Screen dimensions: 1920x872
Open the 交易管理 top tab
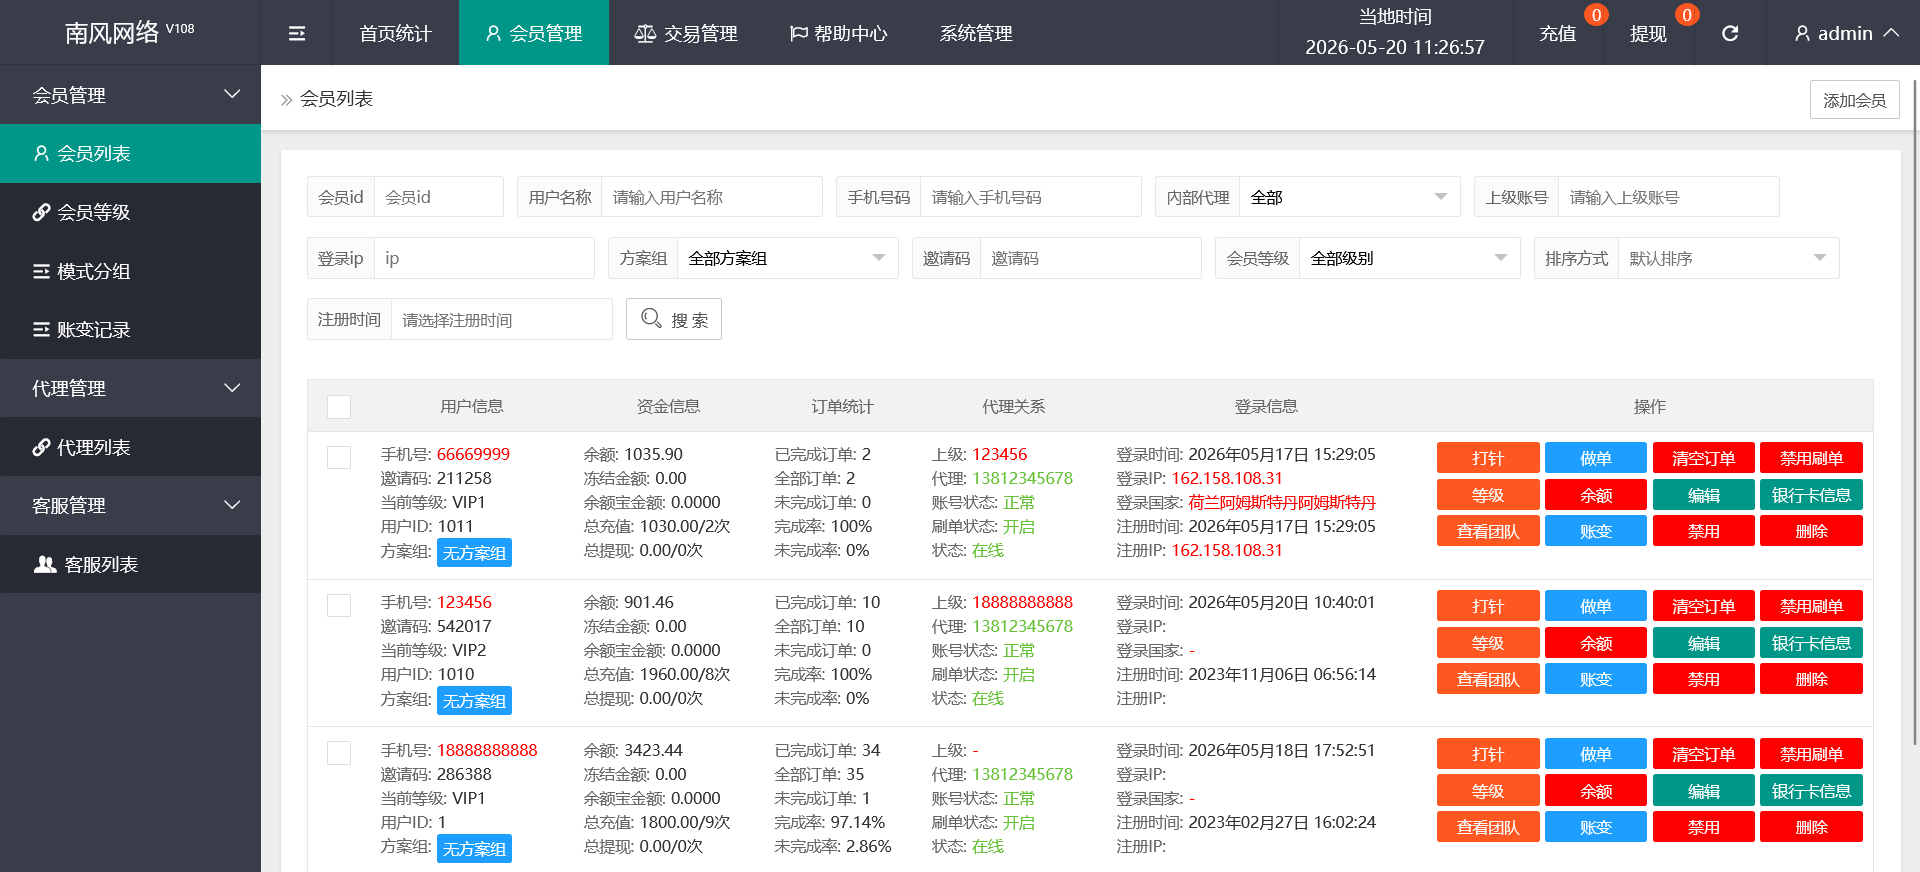[686, 33]
